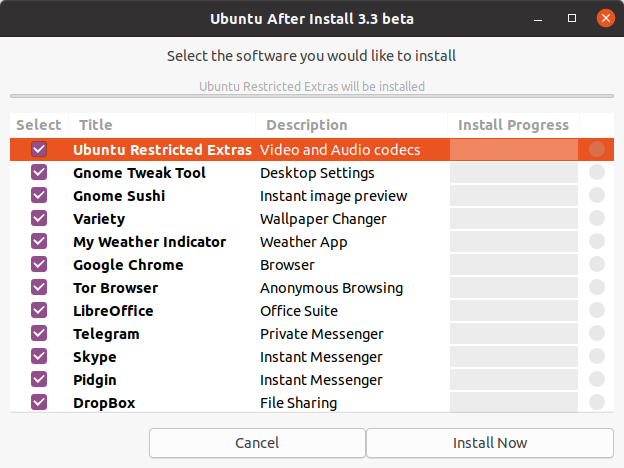
Task: Click status circle for Pidgin row
Action: (x=597, y=380)
